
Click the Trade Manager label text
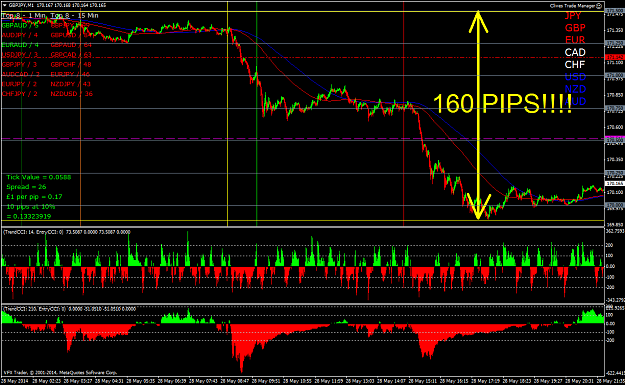pos(573,6)
